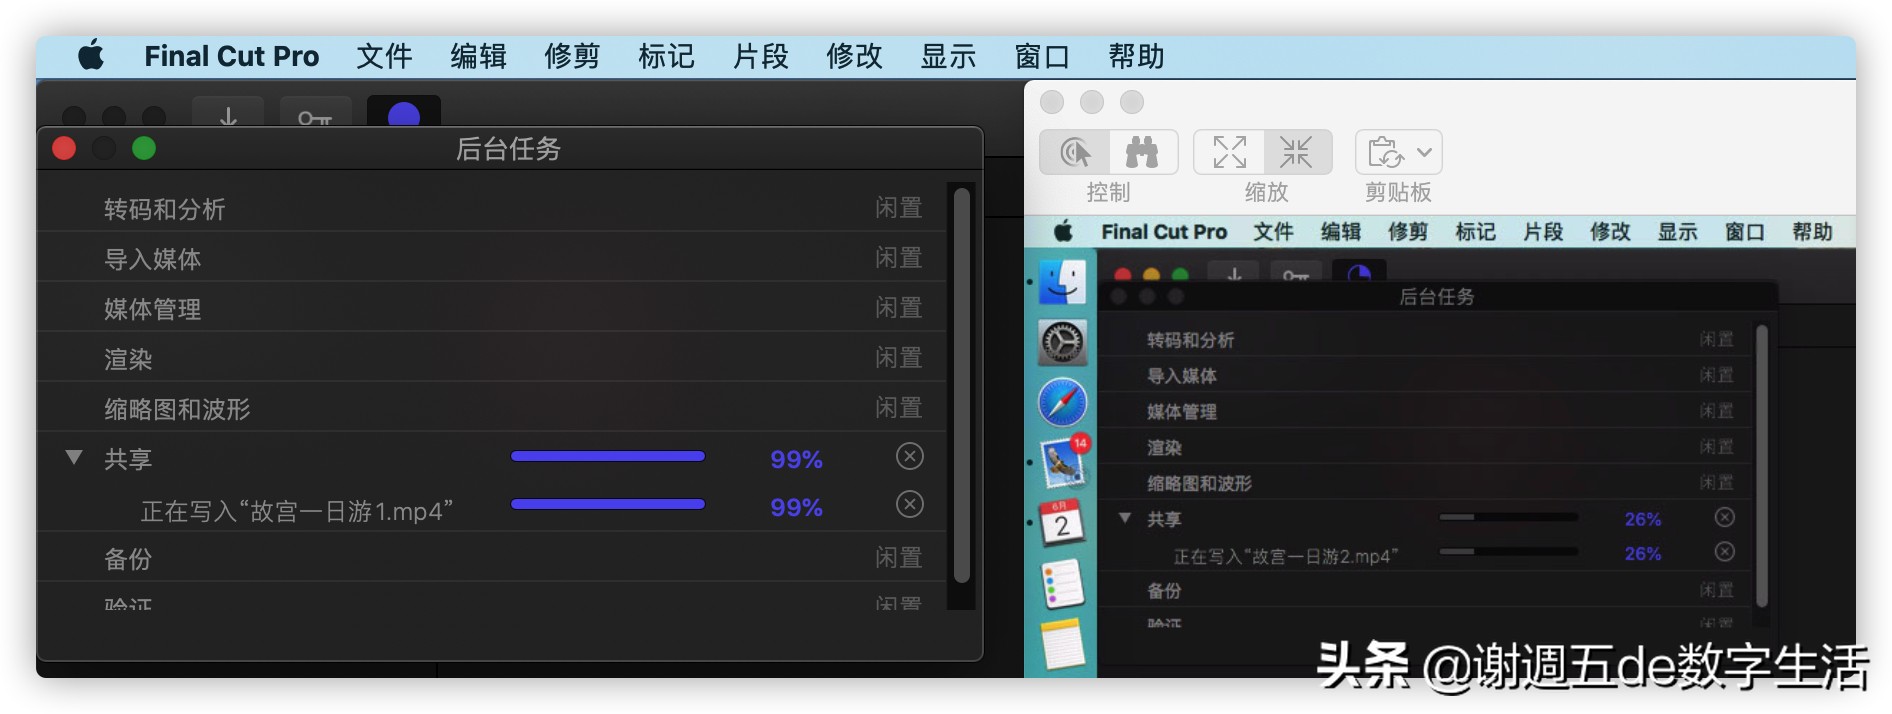The image size is (1892, 714).
Task: Cancel the 共享 task at 99%
Action: coord(909,457)
